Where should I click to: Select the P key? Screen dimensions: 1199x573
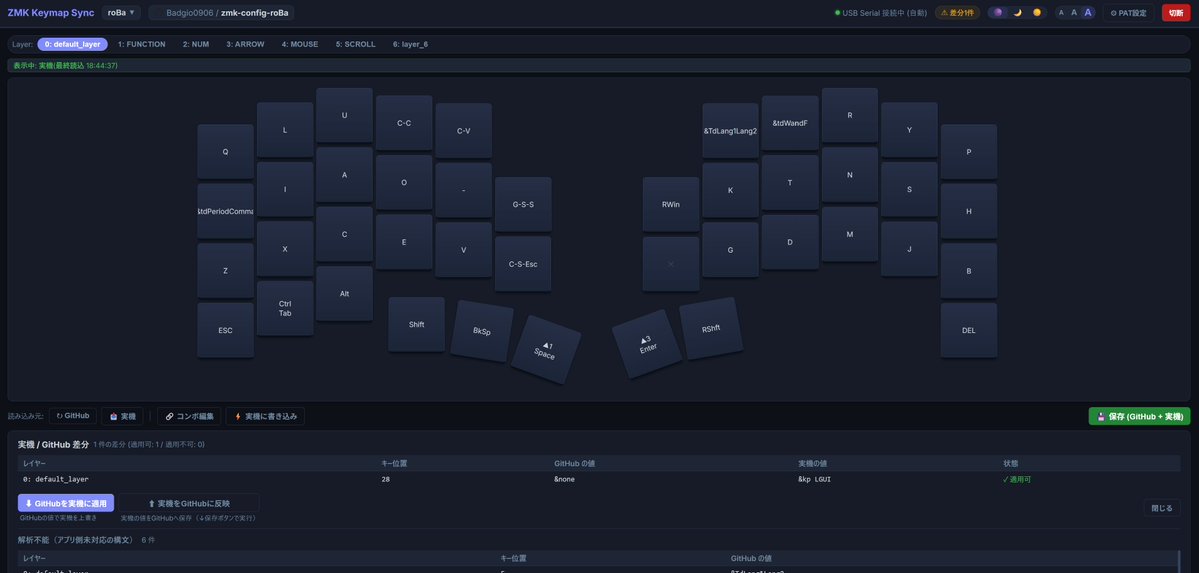click(x=969, y=151)
